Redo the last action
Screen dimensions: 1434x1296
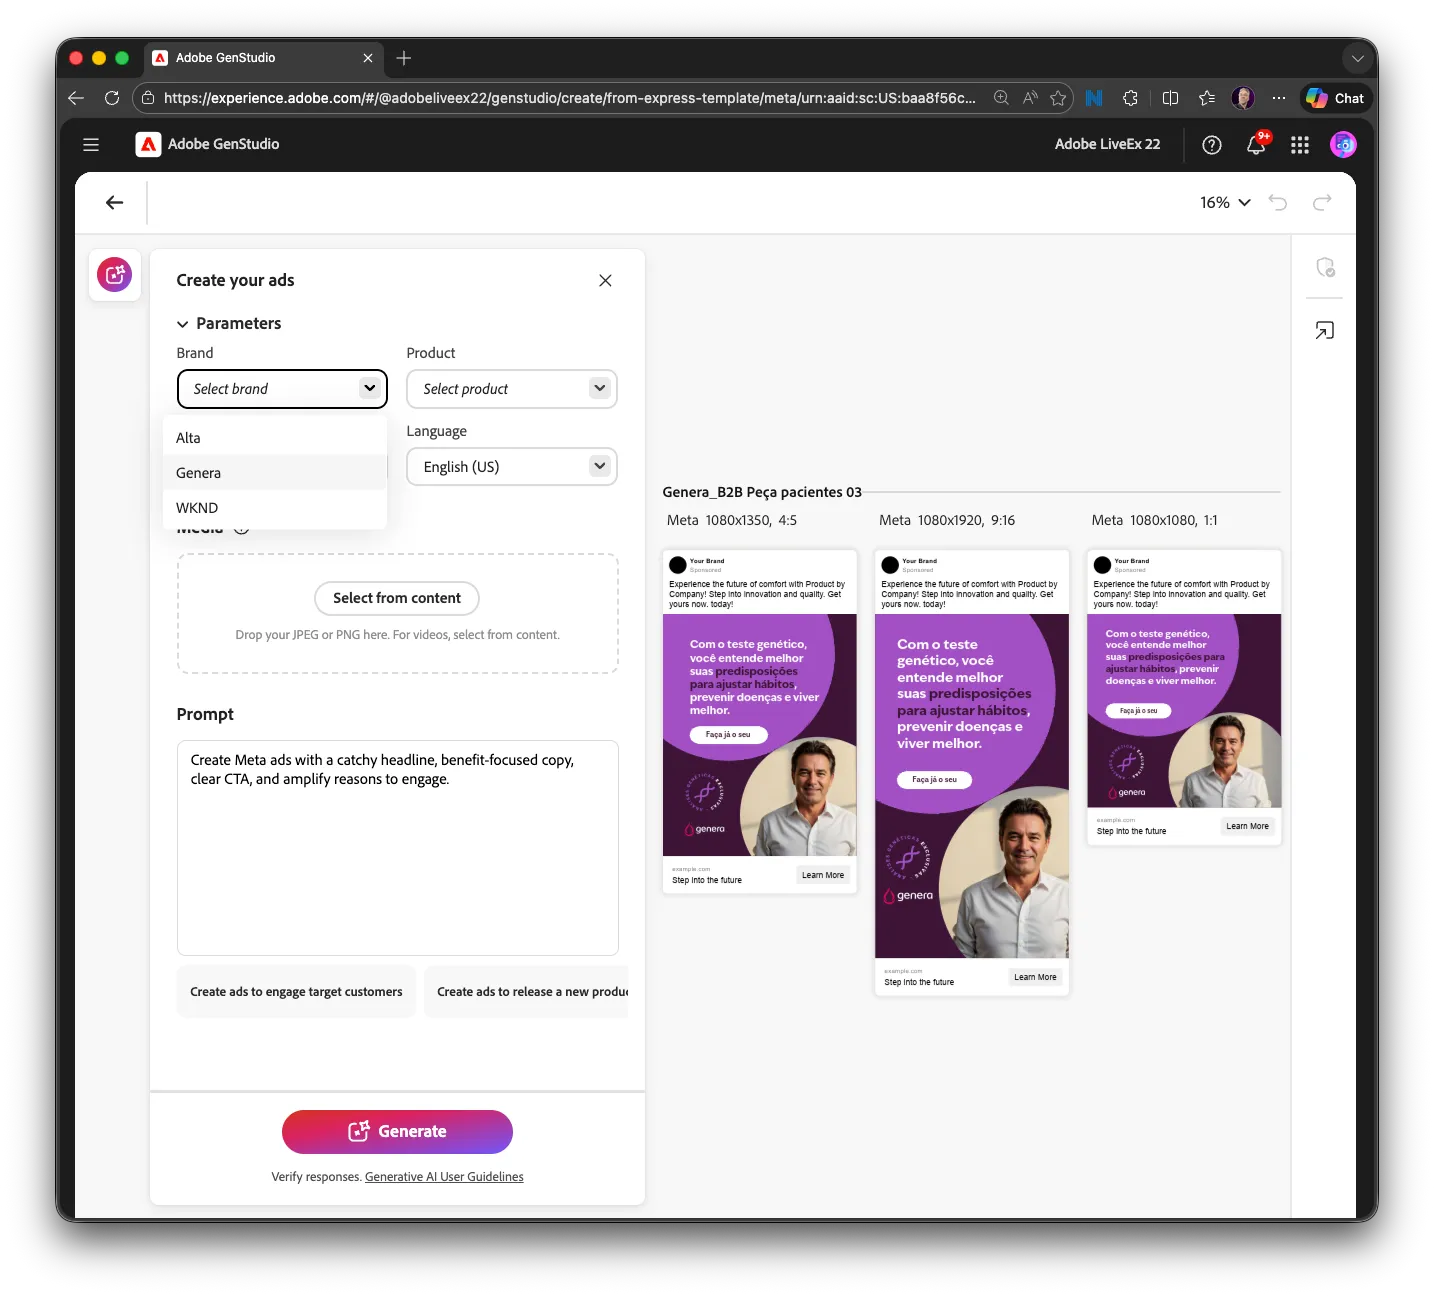click(1322, 203)
